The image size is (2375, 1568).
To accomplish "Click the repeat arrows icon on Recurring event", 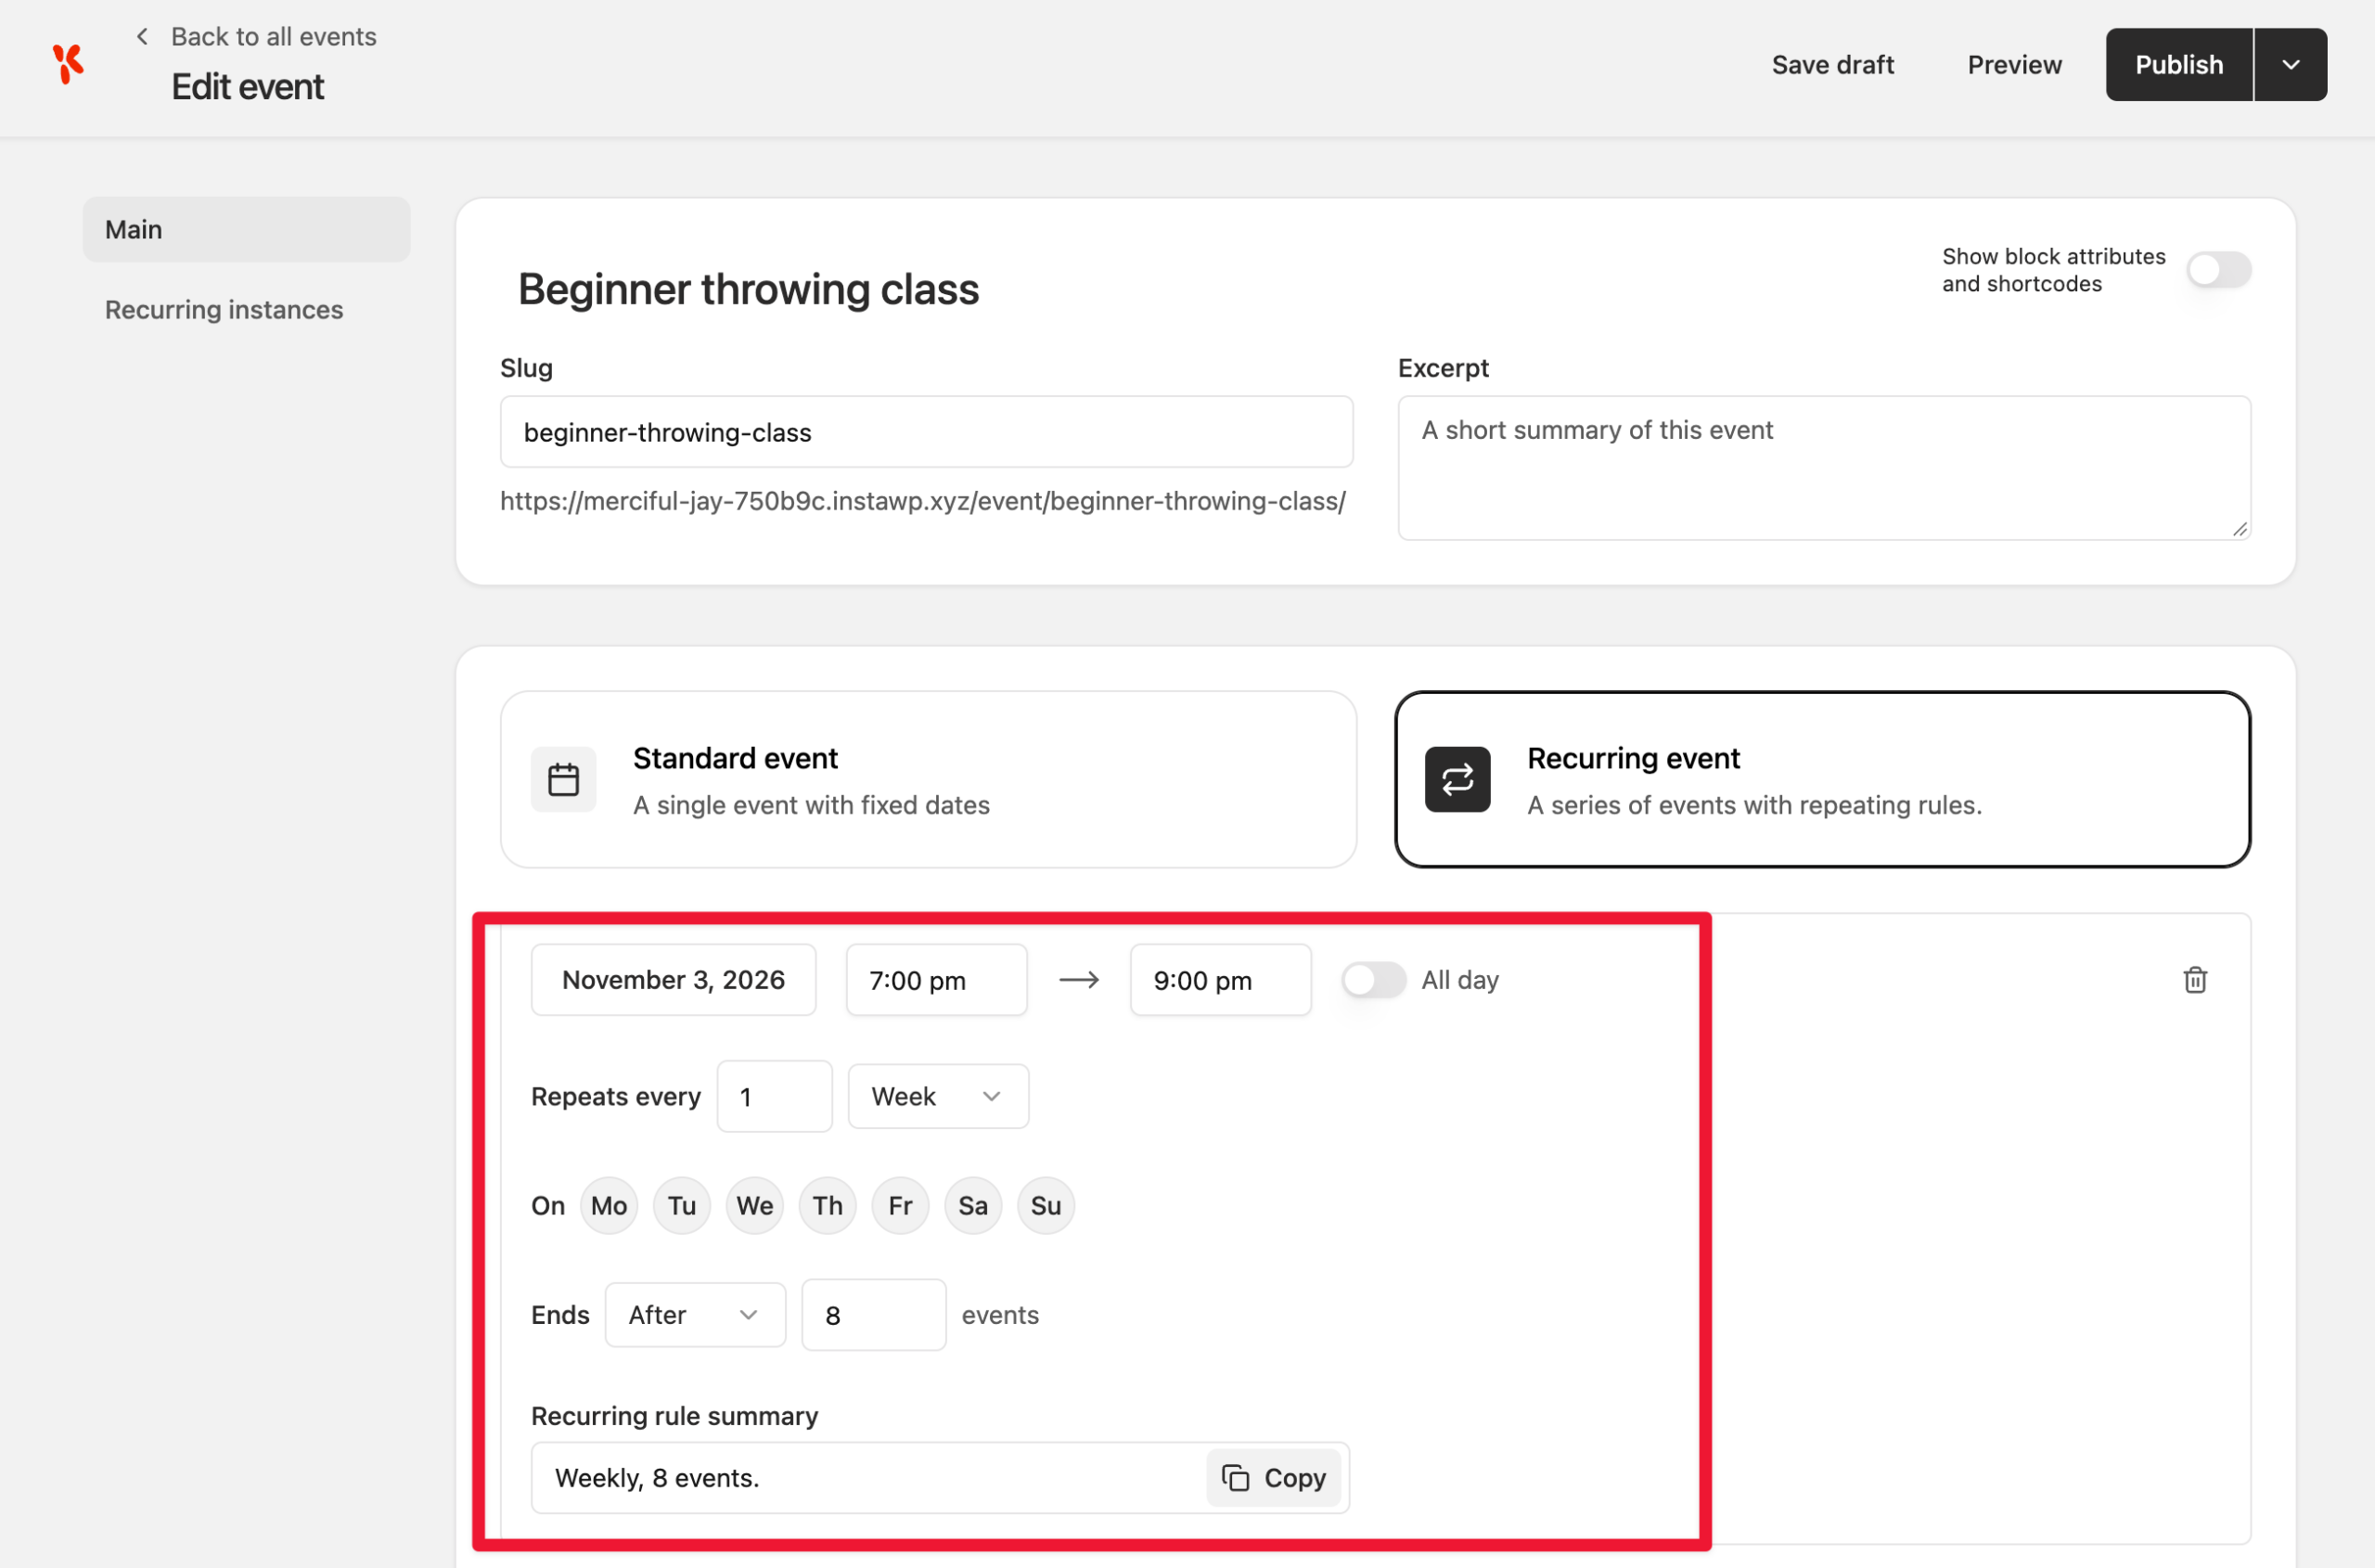I will [1457, 779].
